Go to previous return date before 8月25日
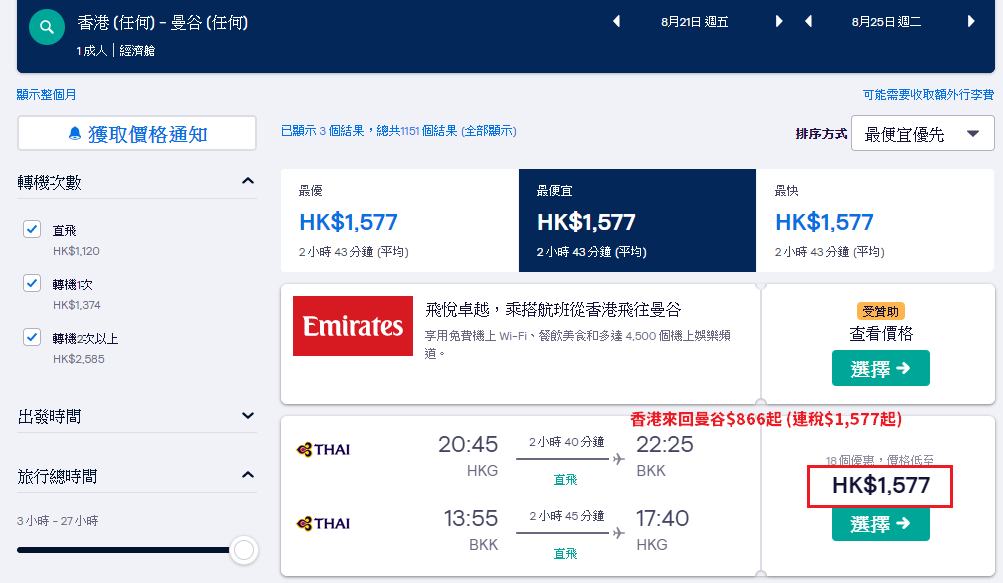Screen dimensions: 1003x583 point(809,21)
